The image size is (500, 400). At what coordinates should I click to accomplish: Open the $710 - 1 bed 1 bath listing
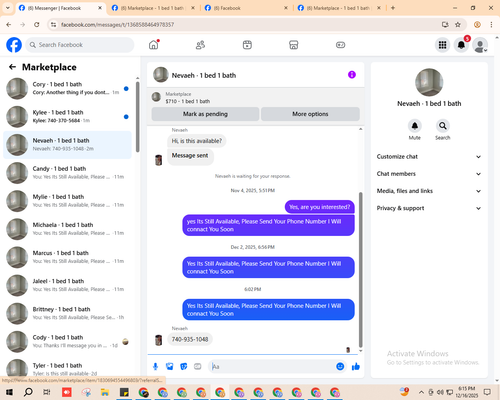point(188,101)
